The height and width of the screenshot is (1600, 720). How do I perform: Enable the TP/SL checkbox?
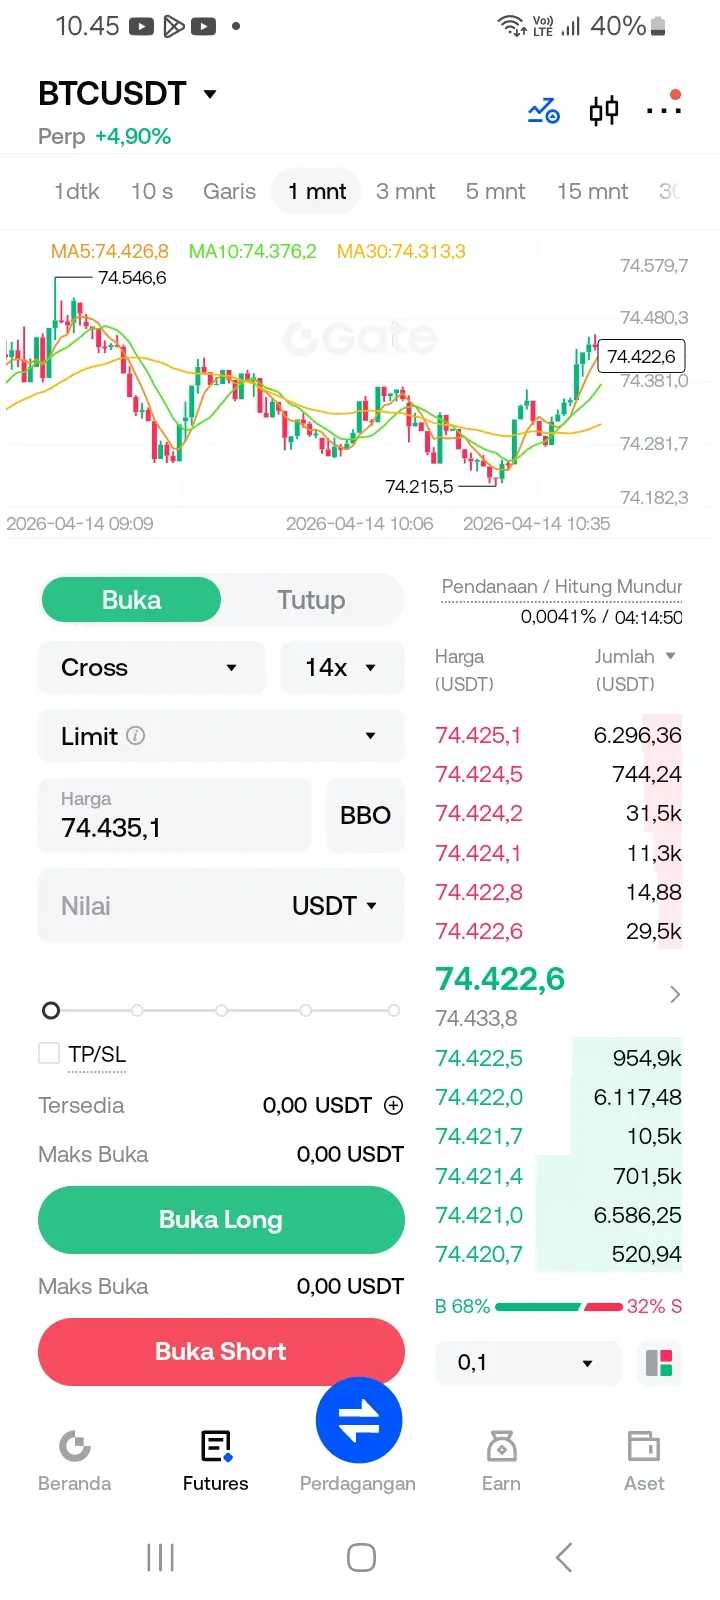pos(49,1053)
